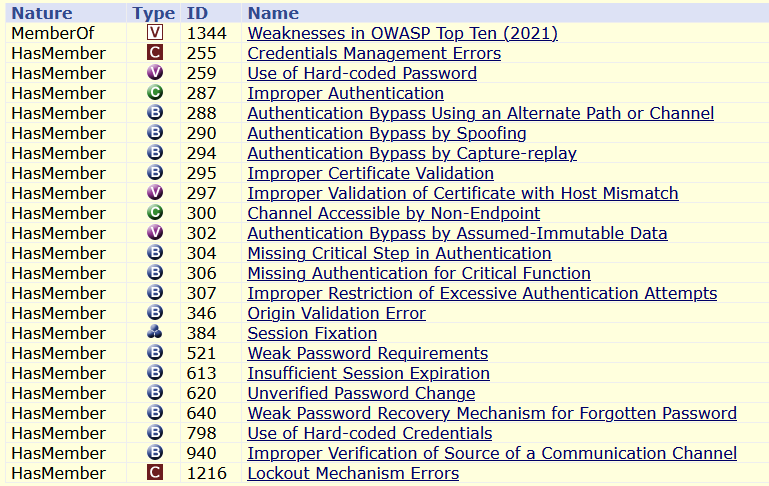Open Authentication Bypass by Capture-replay link
The width and height of the screenshot is (769, 486).
pyautogui.click(x=412, y=153)
